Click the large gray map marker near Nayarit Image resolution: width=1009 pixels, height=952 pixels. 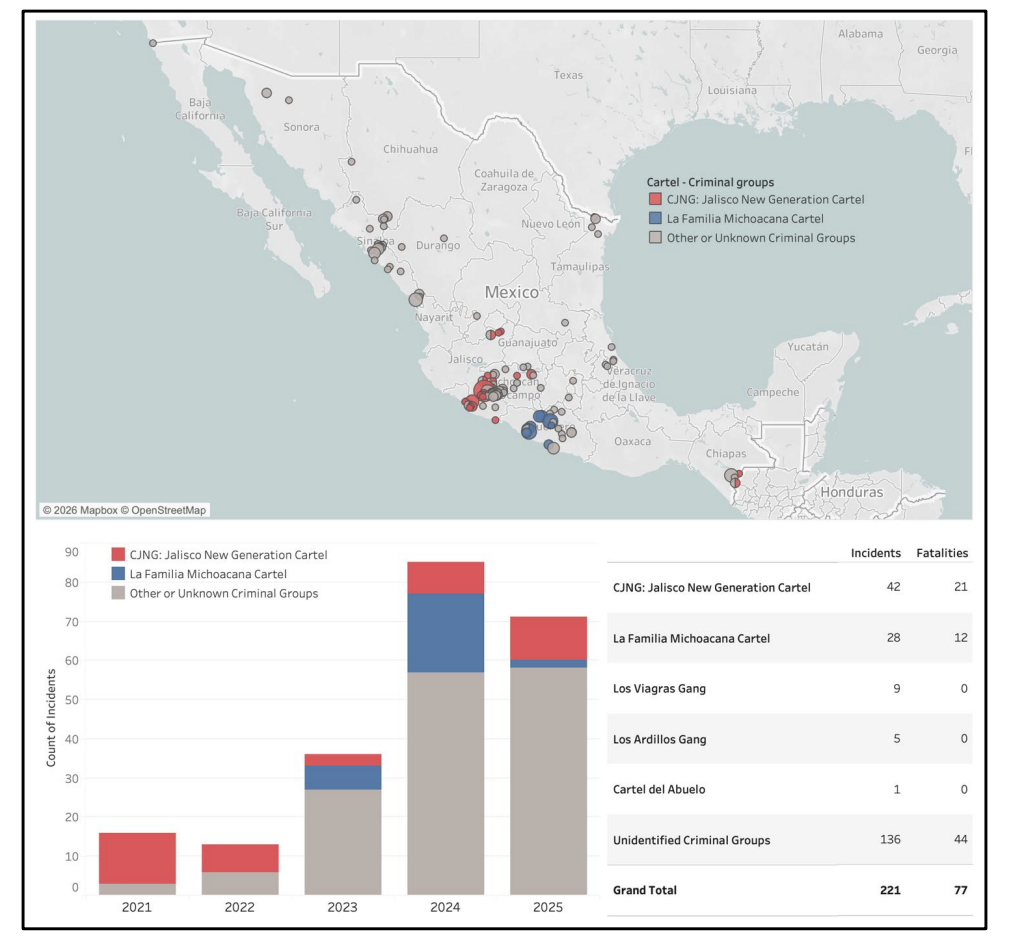(416, 299)
